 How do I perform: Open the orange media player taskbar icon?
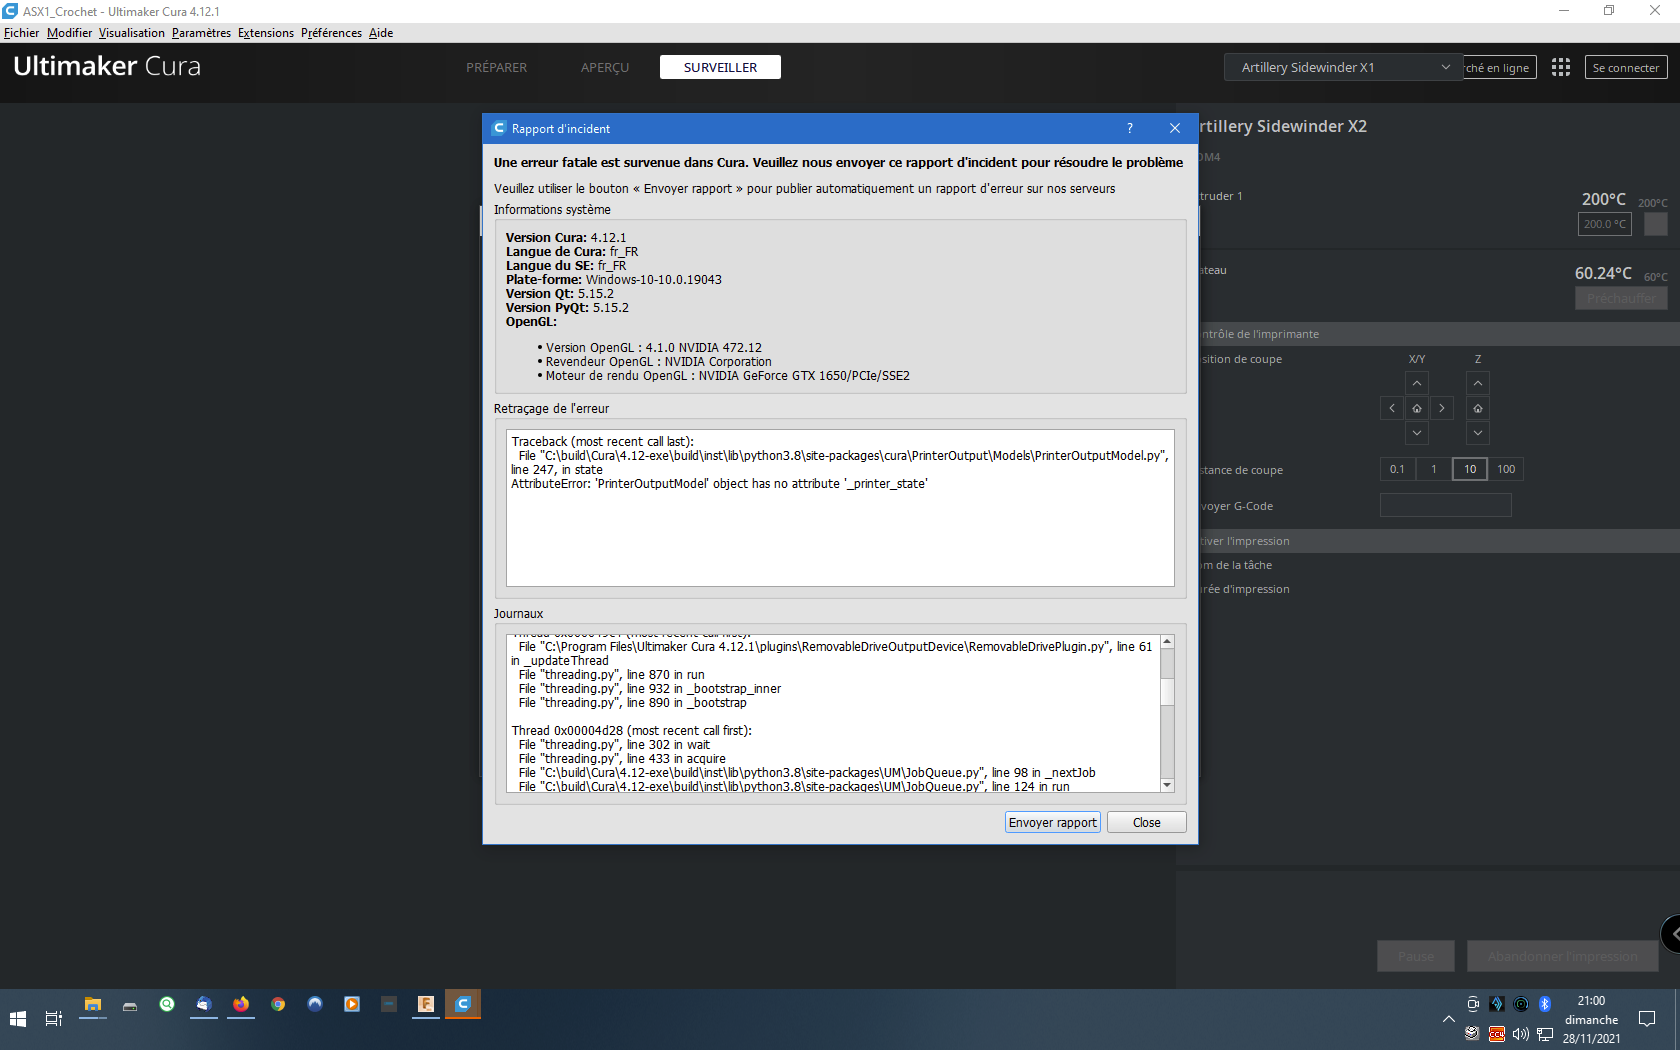pyautogui.click(x=352, y=1005)
